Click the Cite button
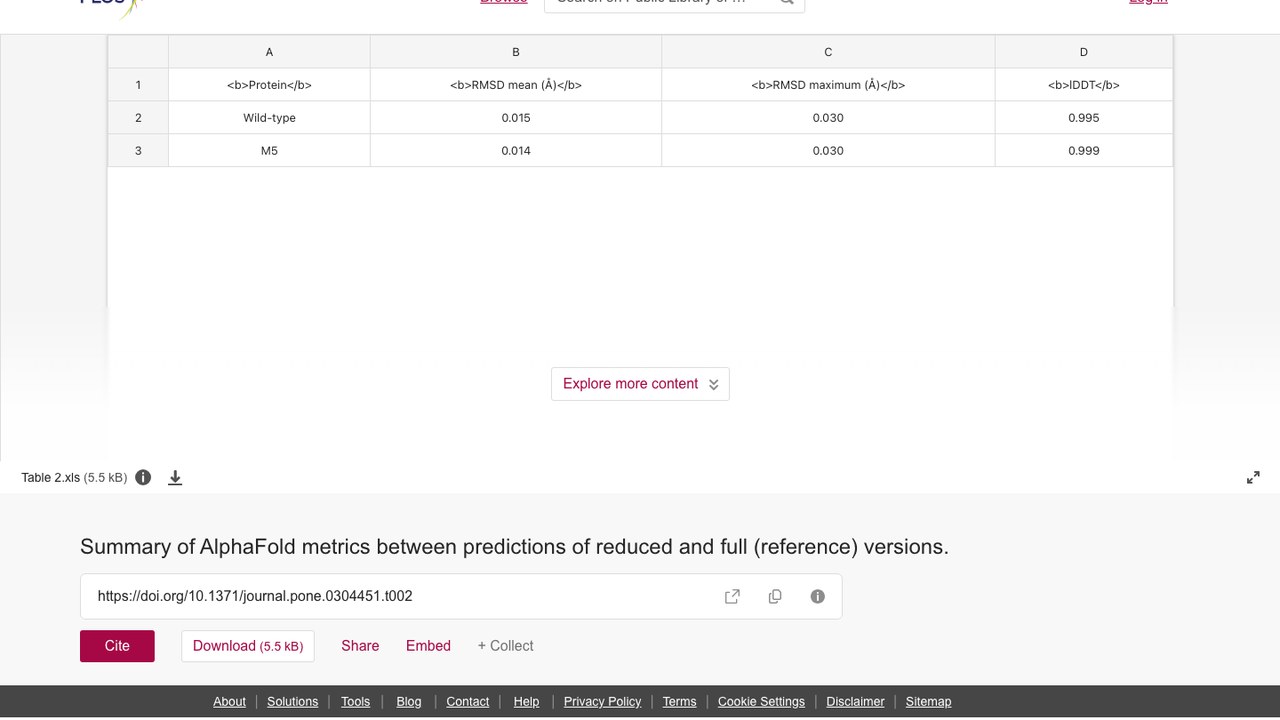The width and height of the screenshot is (1280, 720). pyautogui.click(x=117, y=646)
